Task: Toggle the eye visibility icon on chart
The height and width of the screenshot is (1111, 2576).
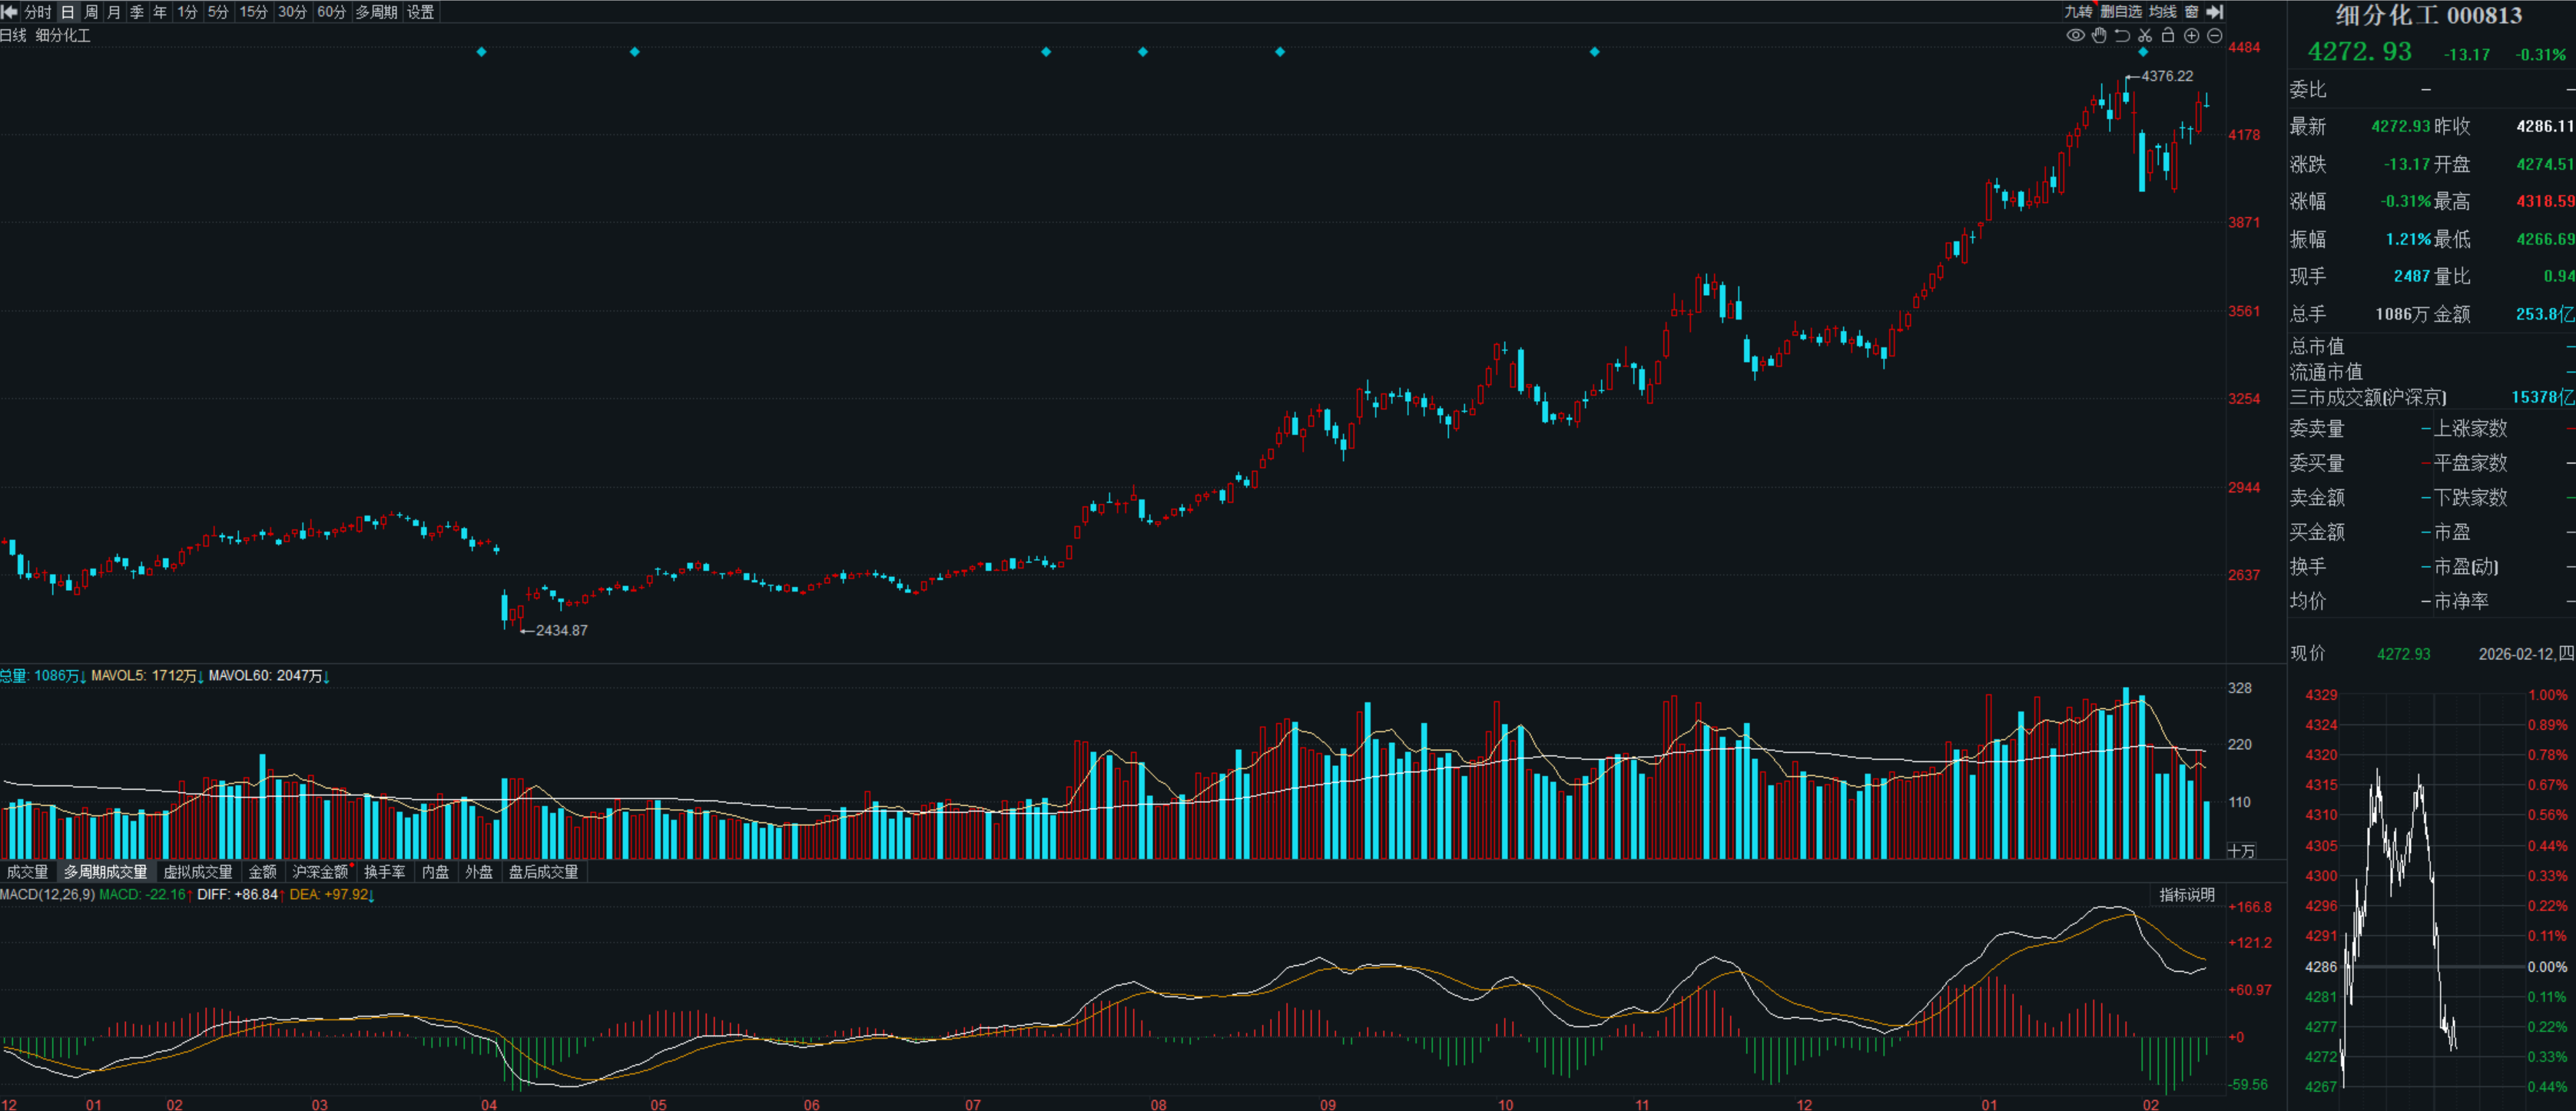Action: (2075, 36)
